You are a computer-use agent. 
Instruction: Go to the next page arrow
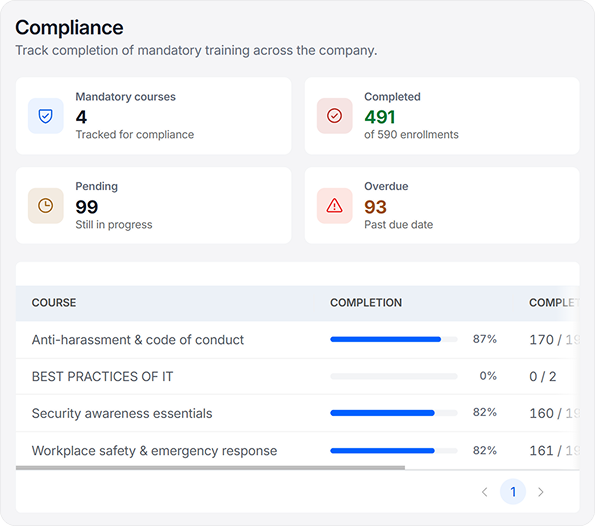pos(541,492)
